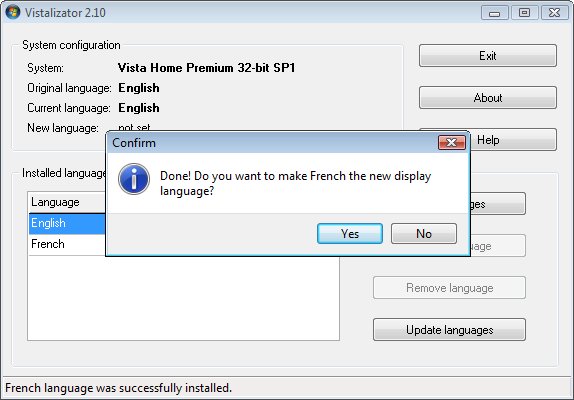Click the Update languages button

[x=450, y=330]
